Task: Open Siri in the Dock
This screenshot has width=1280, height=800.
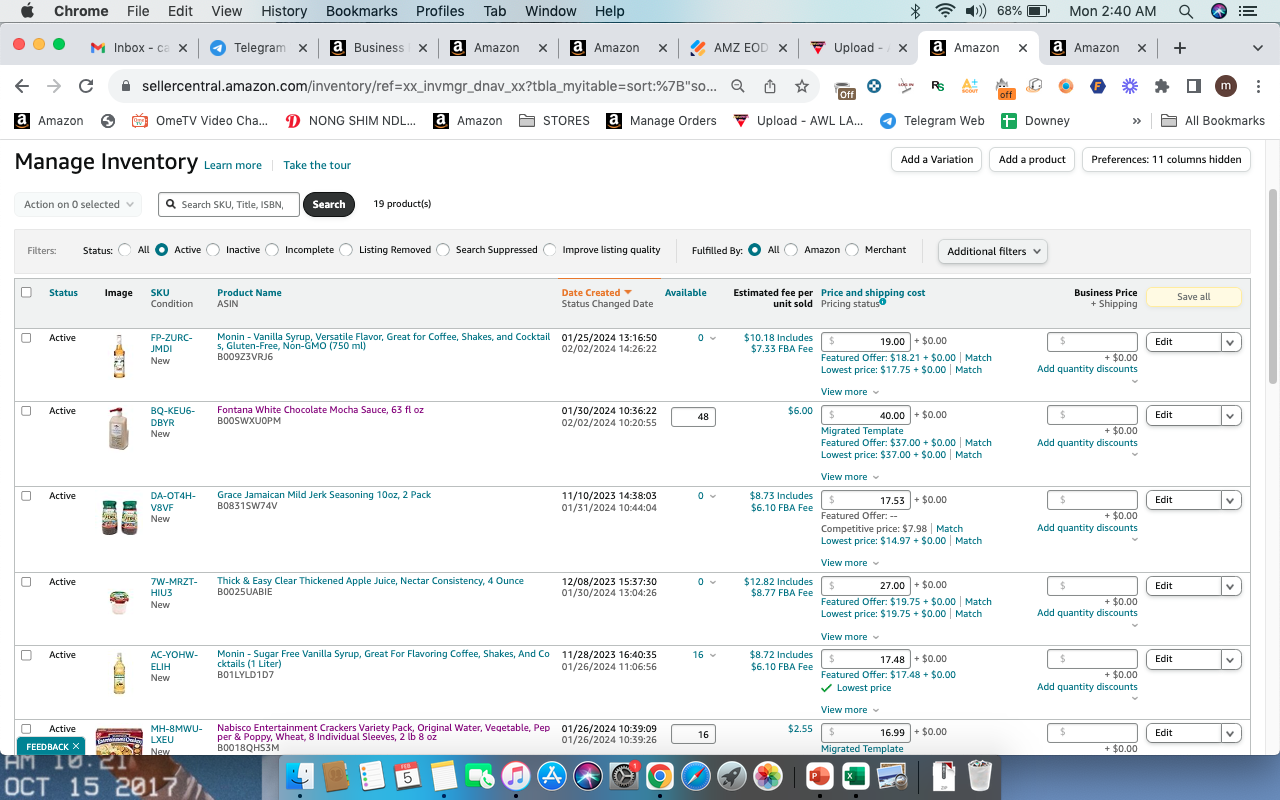Action: pos(588,775)
